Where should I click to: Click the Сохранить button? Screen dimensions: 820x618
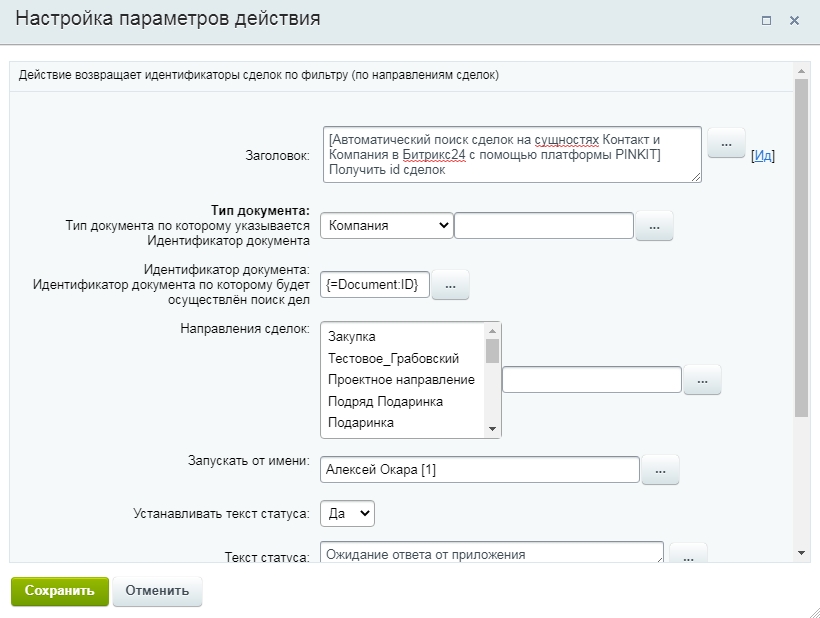pyautogui.click(x=60, y=591)
